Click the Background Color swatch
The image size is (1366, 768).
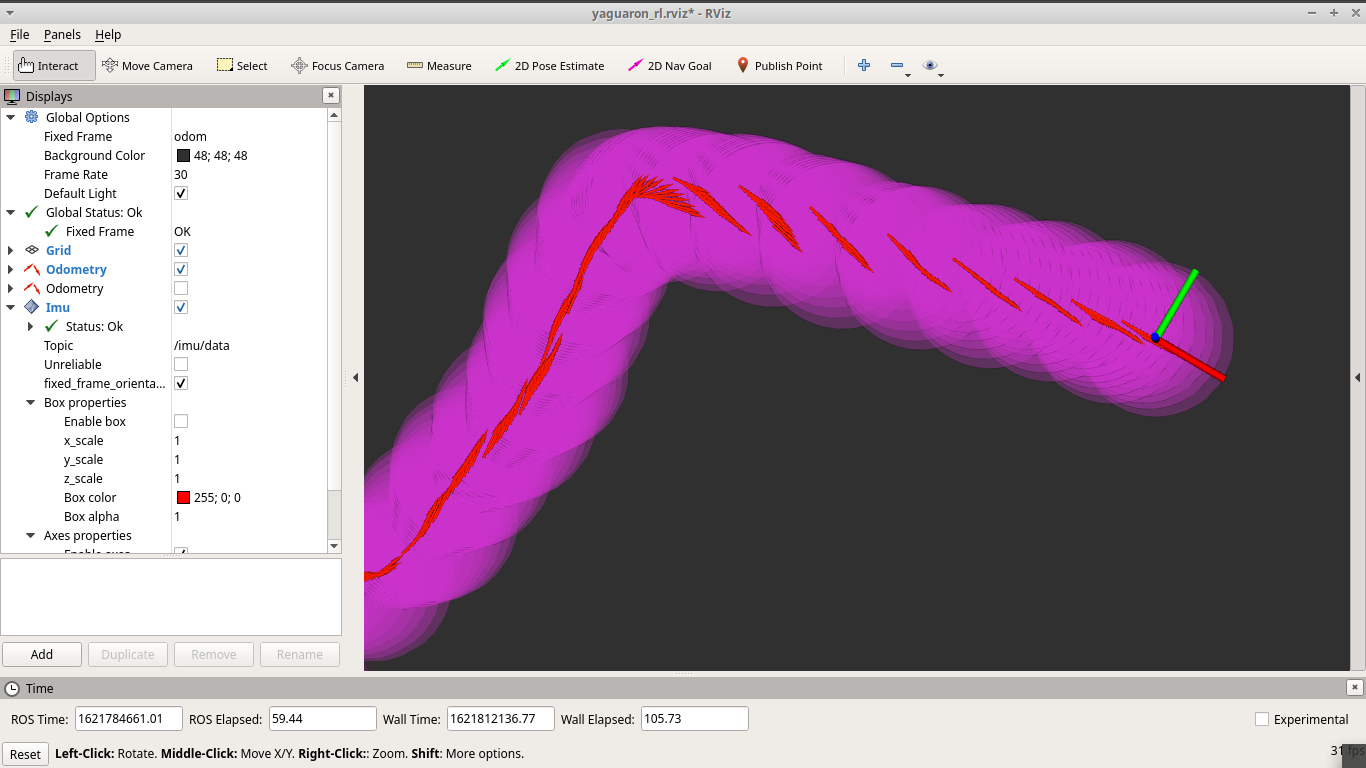click(183, 155)
